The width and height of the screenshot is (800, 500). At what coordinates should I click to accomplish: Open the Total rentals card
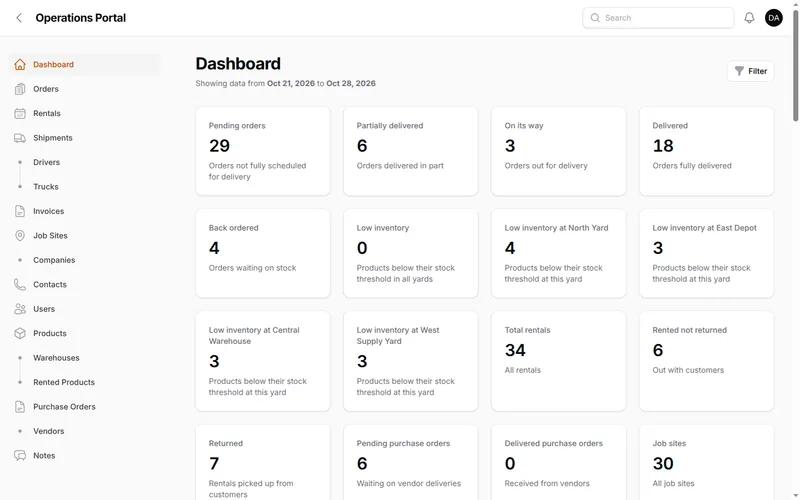point(559,361)
